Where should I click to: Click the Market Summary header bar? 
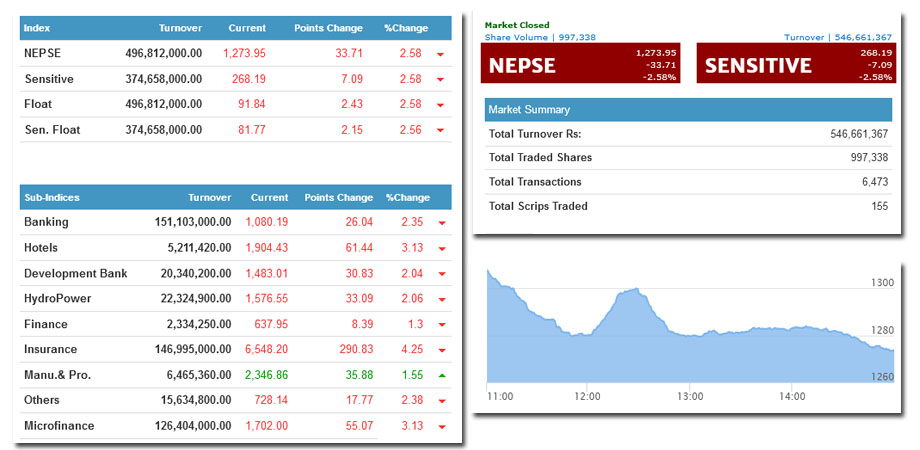[688, 110]
